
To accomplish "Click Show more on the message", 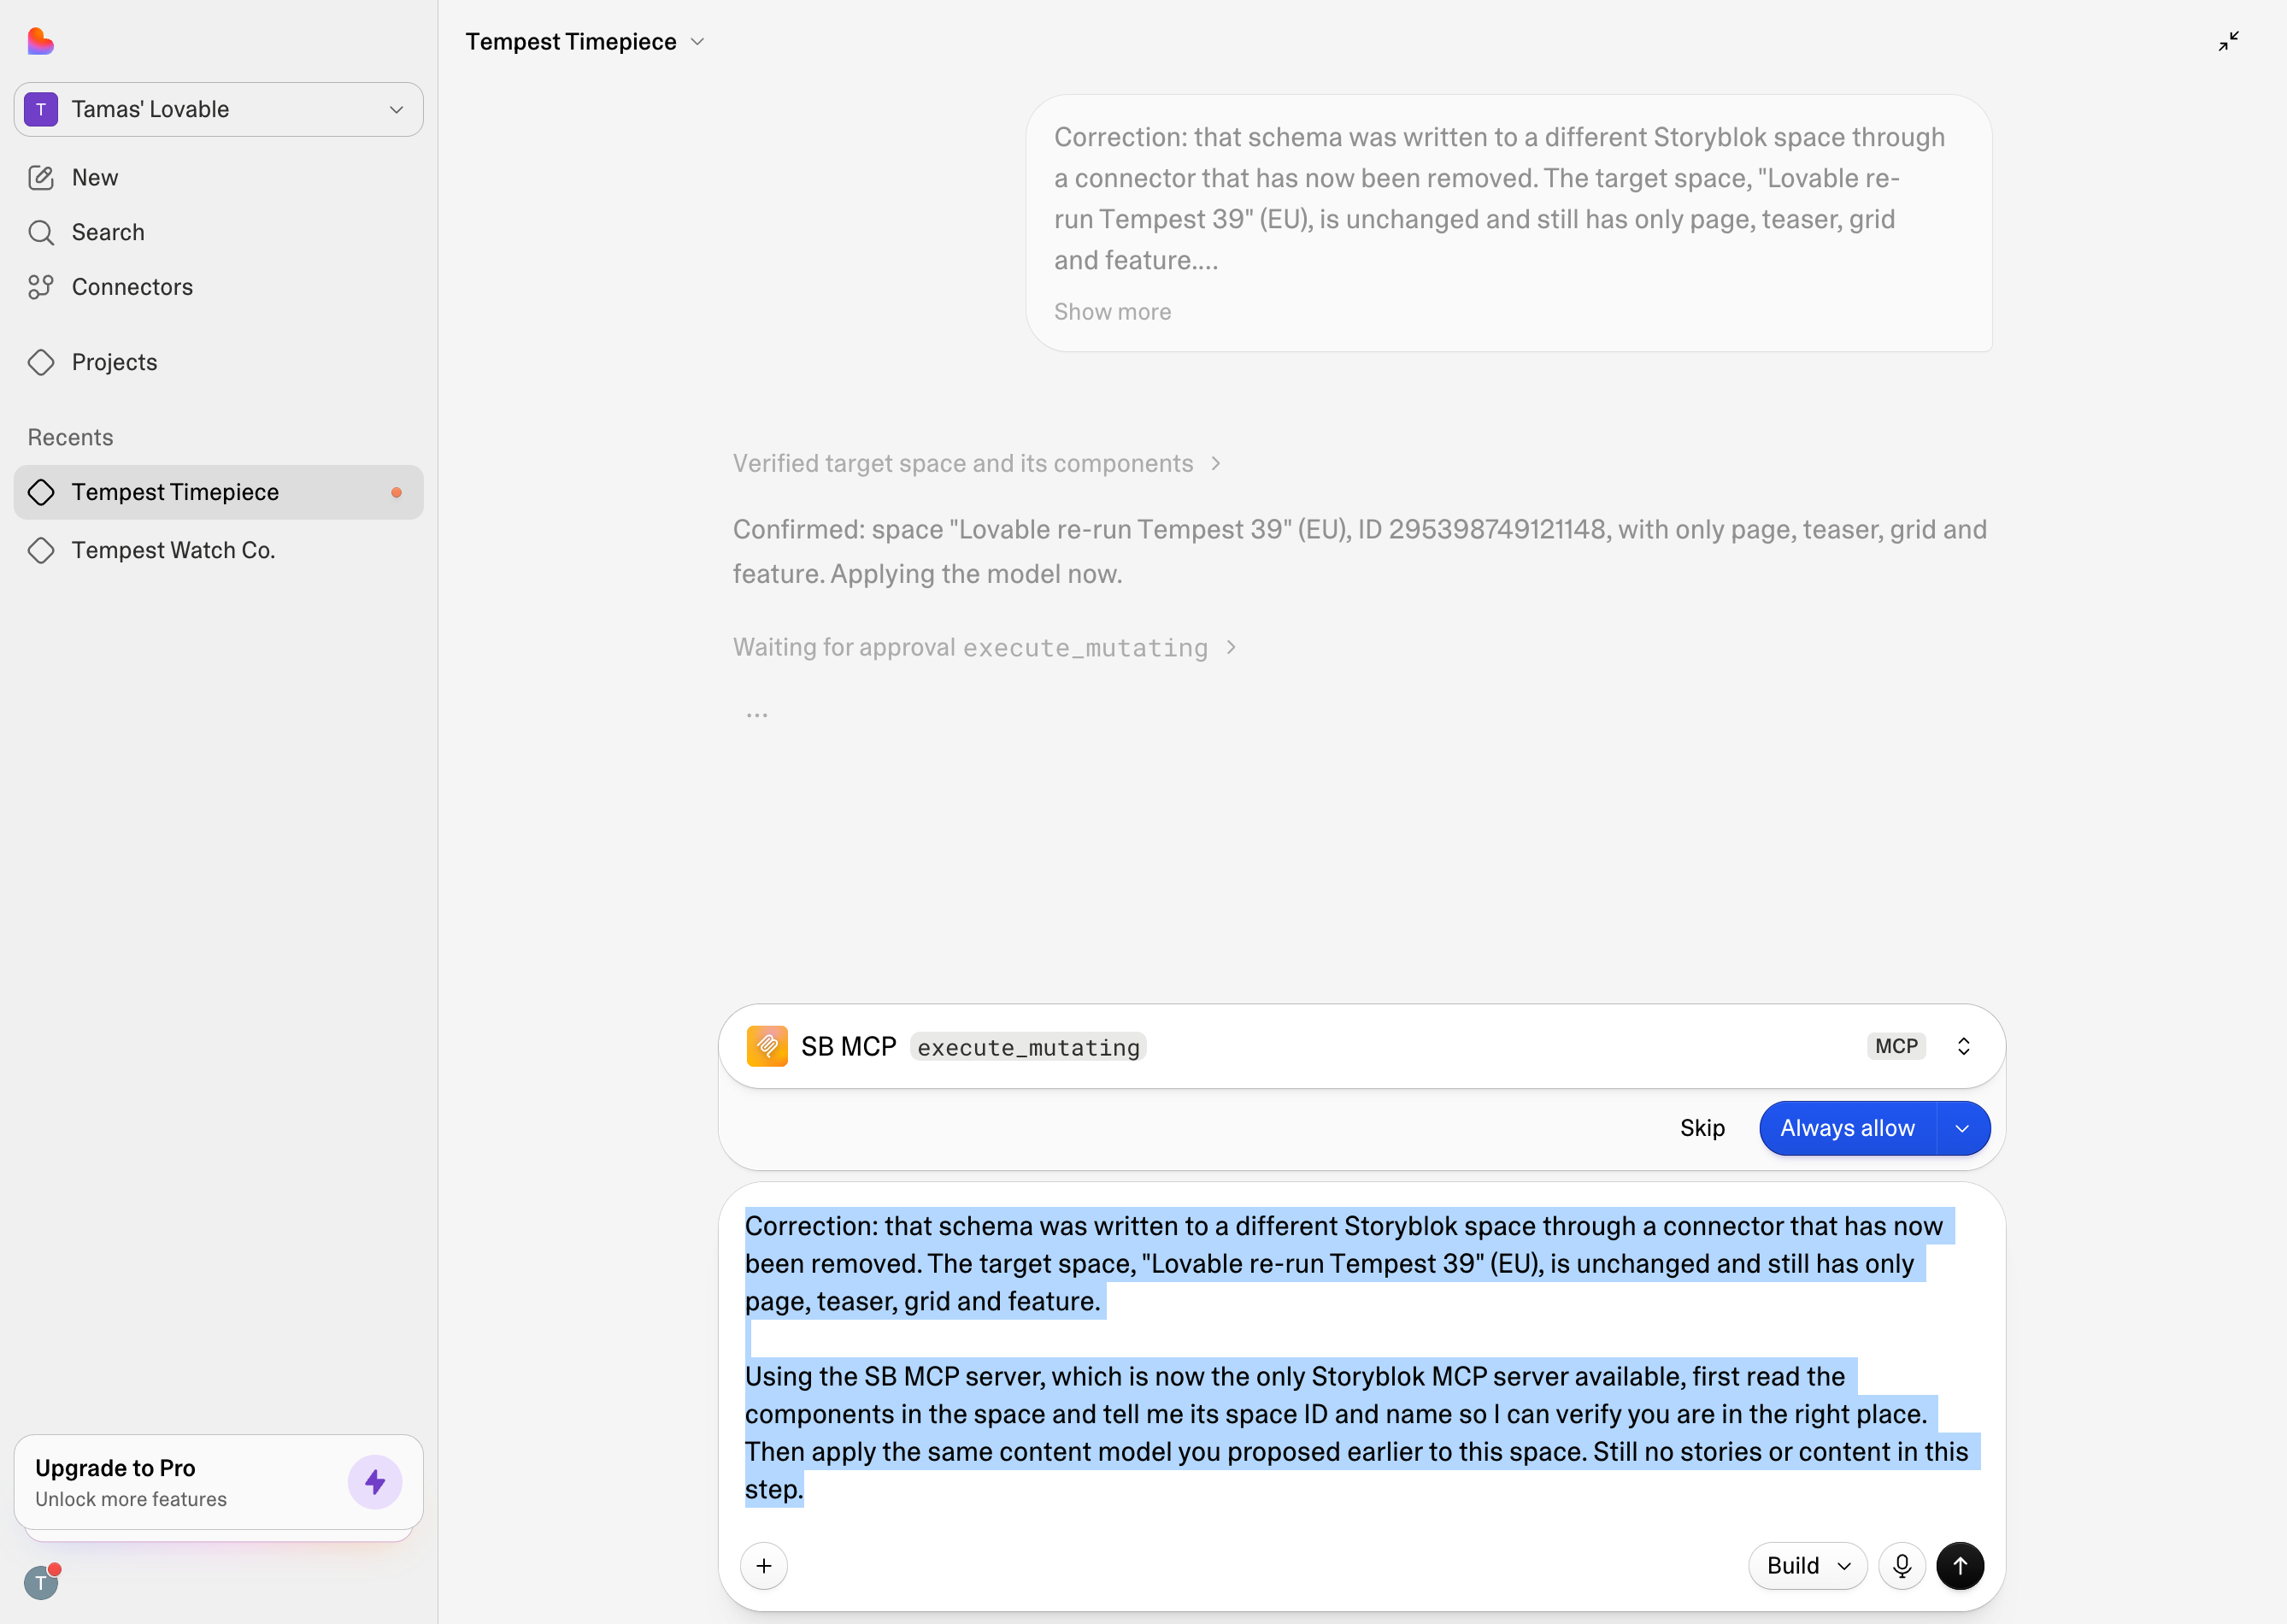I will [x=1112, y=312].
